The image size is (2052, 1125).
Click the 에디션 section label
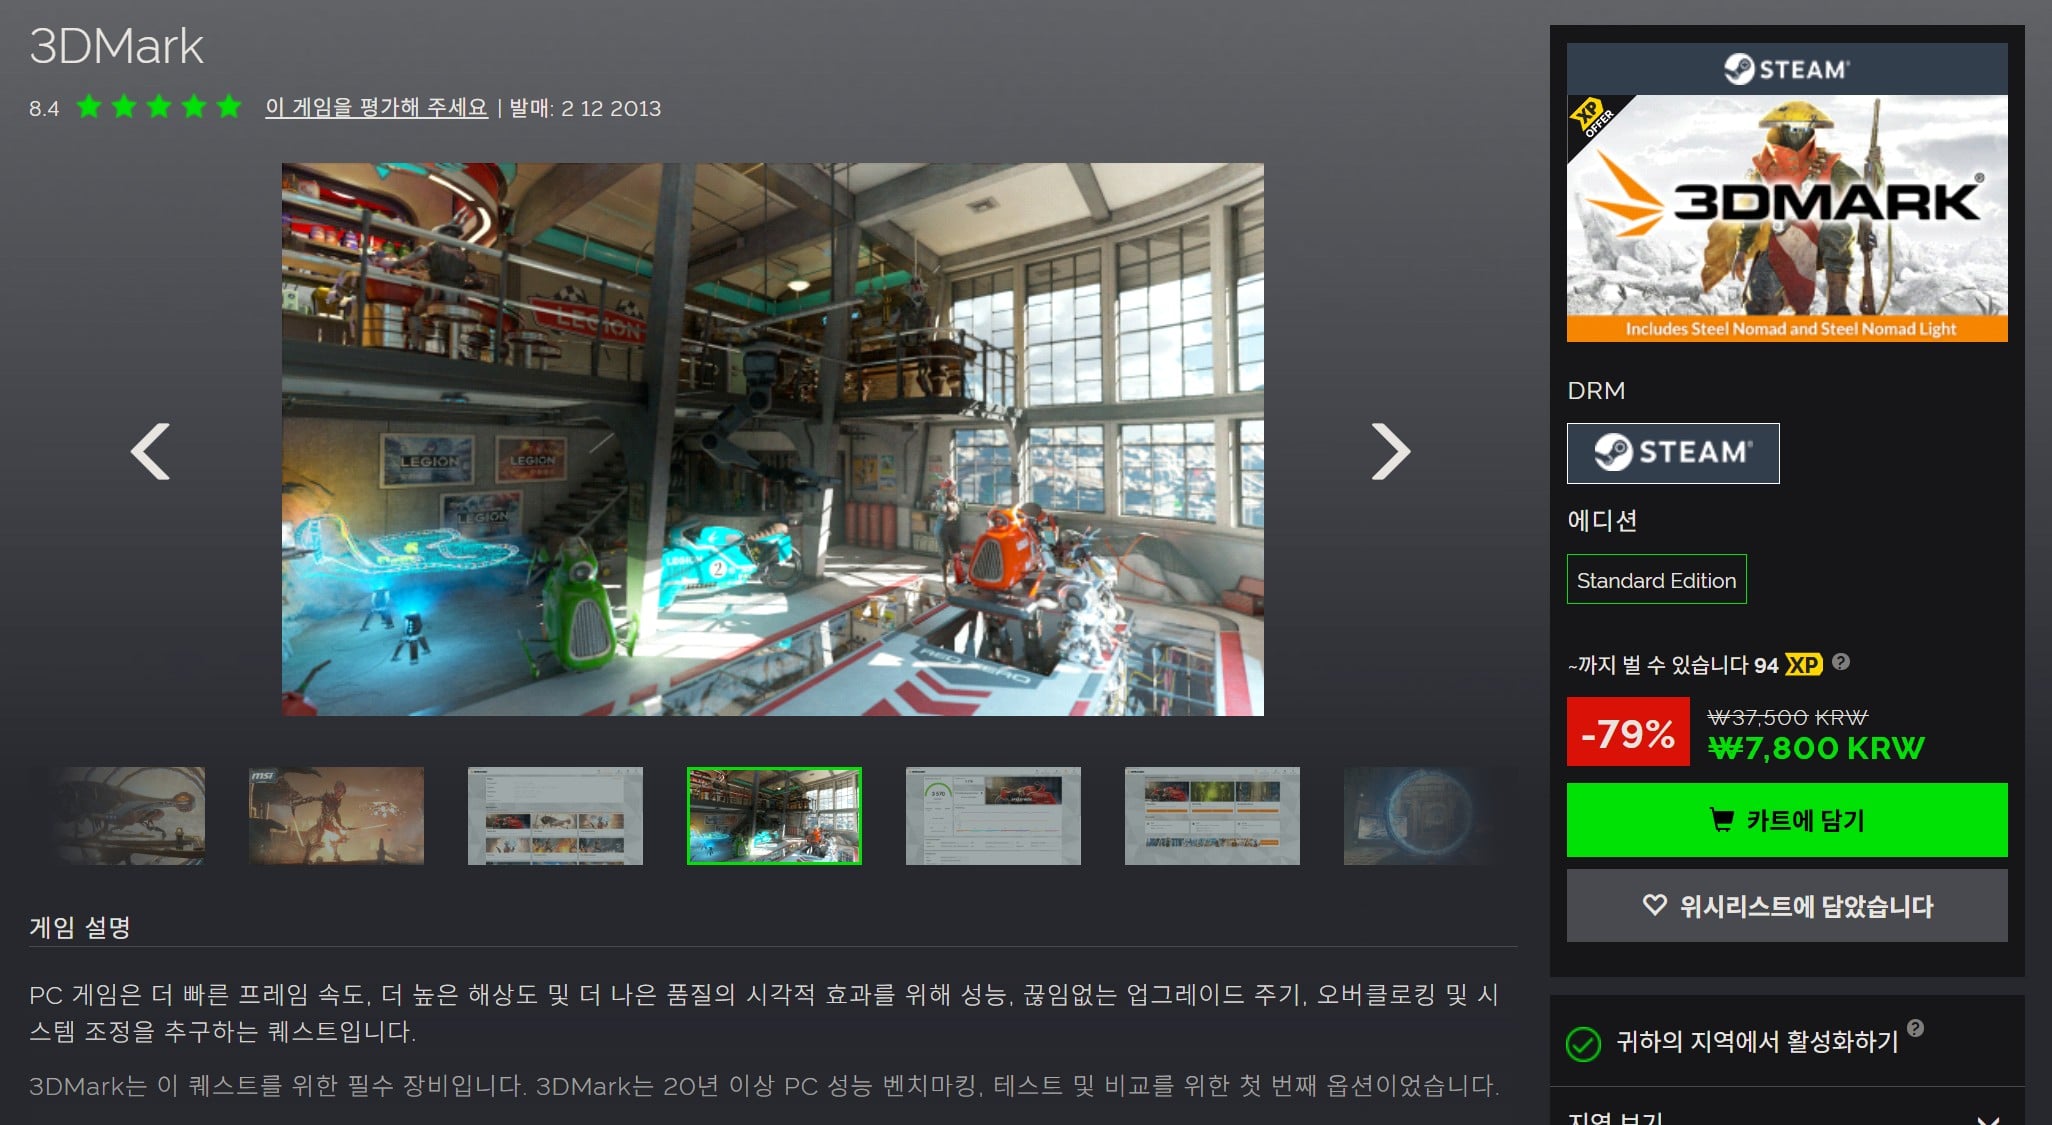point(1602,520)
